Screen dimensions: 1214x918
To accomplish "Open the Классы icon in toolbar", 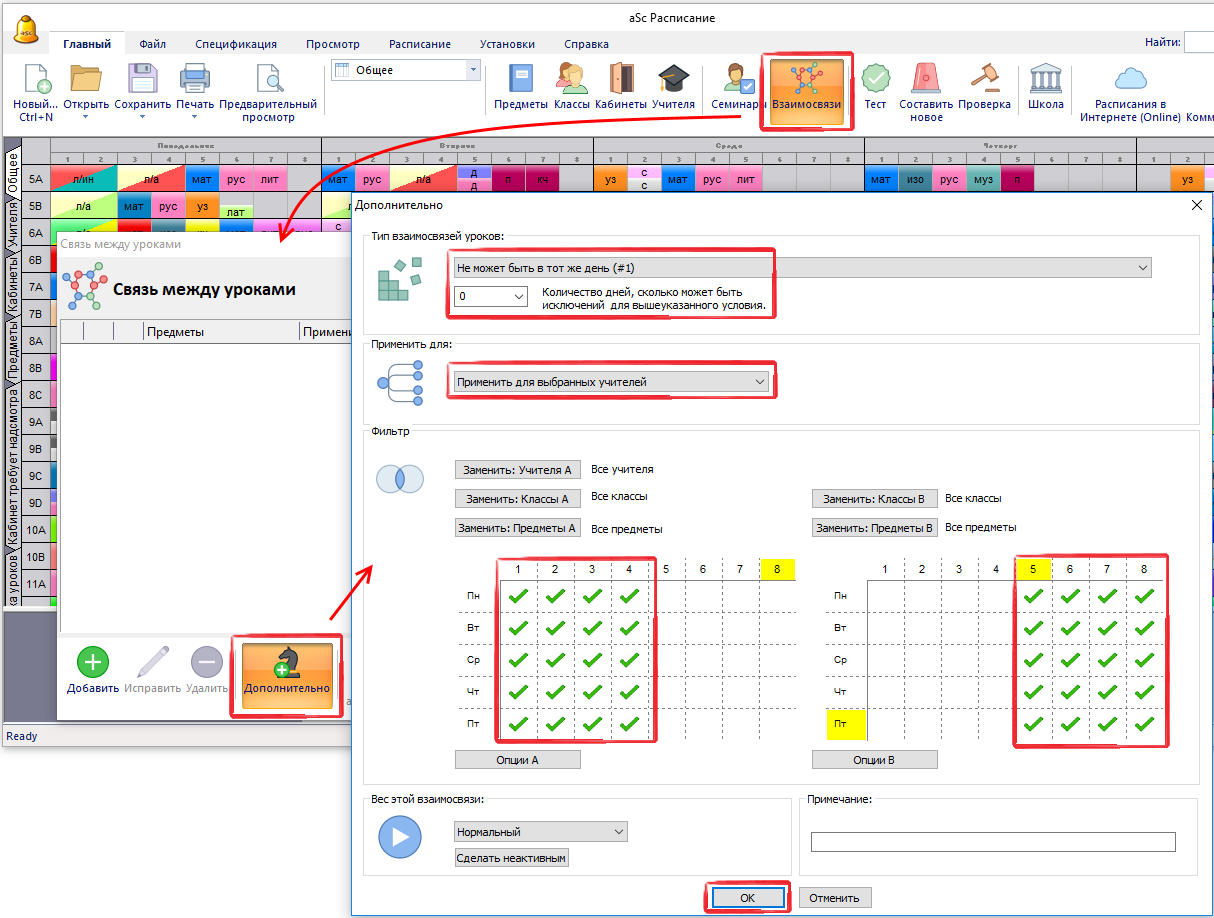I will (571, 80).
